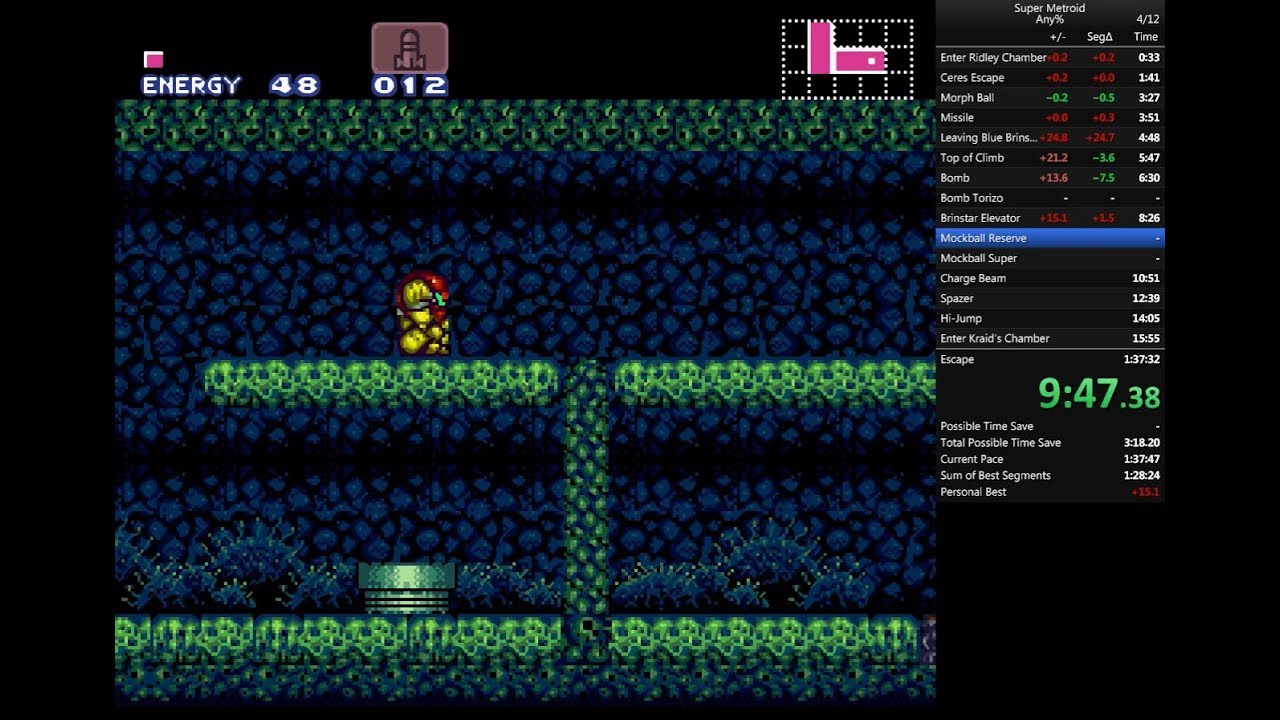This screenshot has height=720, width=1280.
Task: Click the 15:55 Kraid's Chamber time
Action: (x=1146, y=338)
